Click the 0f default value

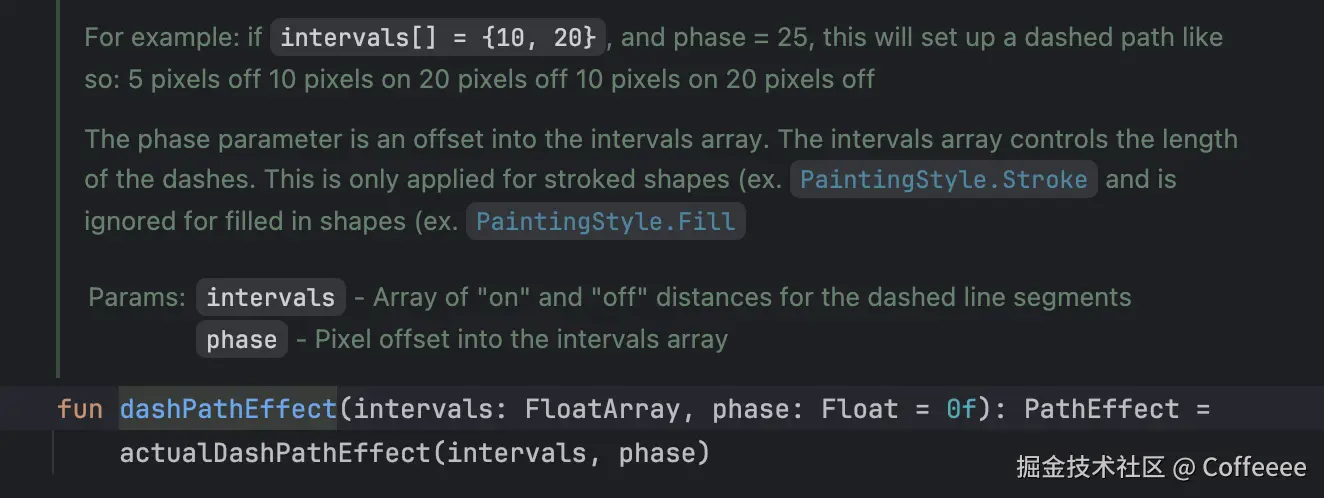click(x=960, y=409)
